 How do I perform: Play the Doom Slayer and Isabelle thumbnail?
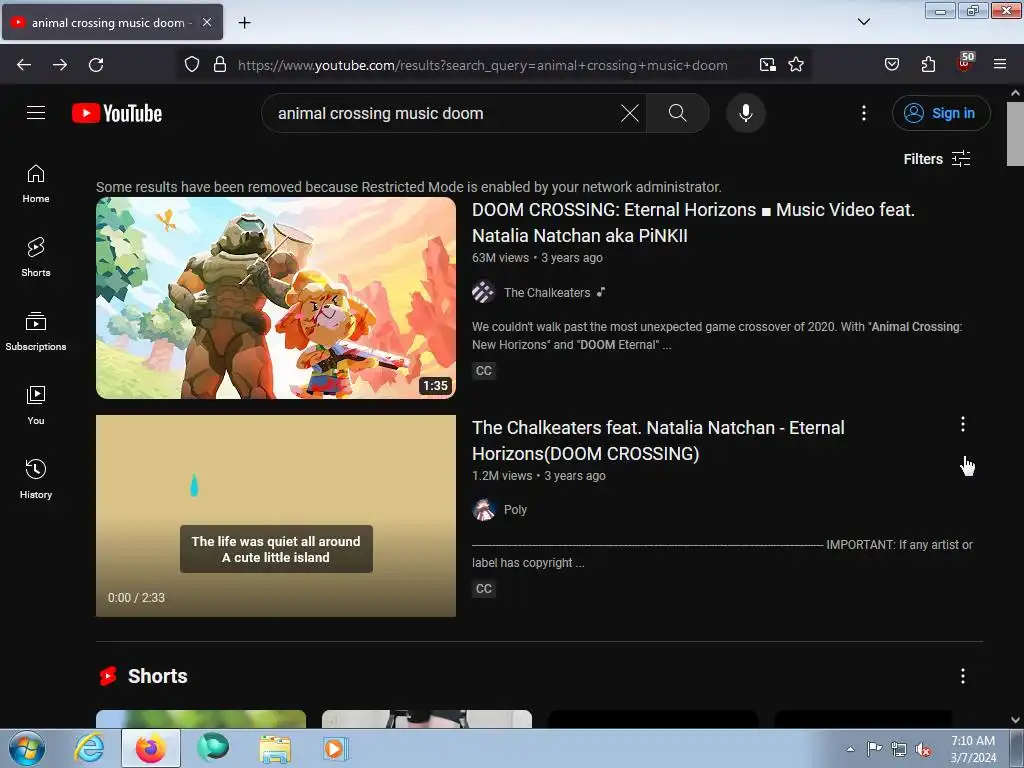[276, 298]
